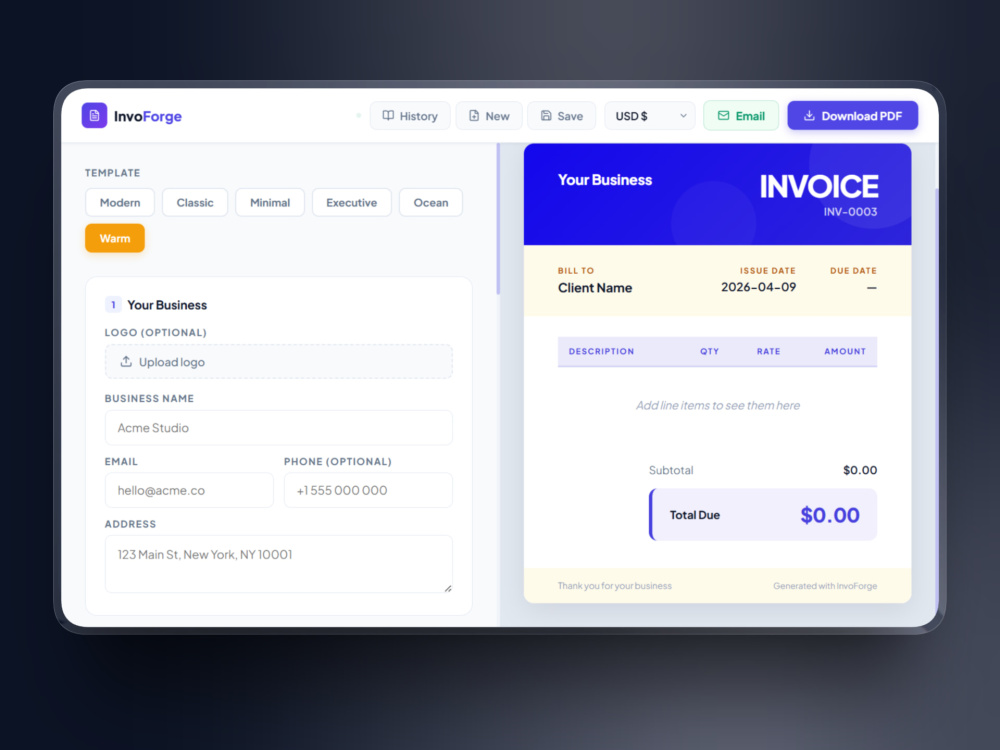The height and width of the screenshot is (750, 1000).
Task: Click the RATE column header
Action: [768, 351]
